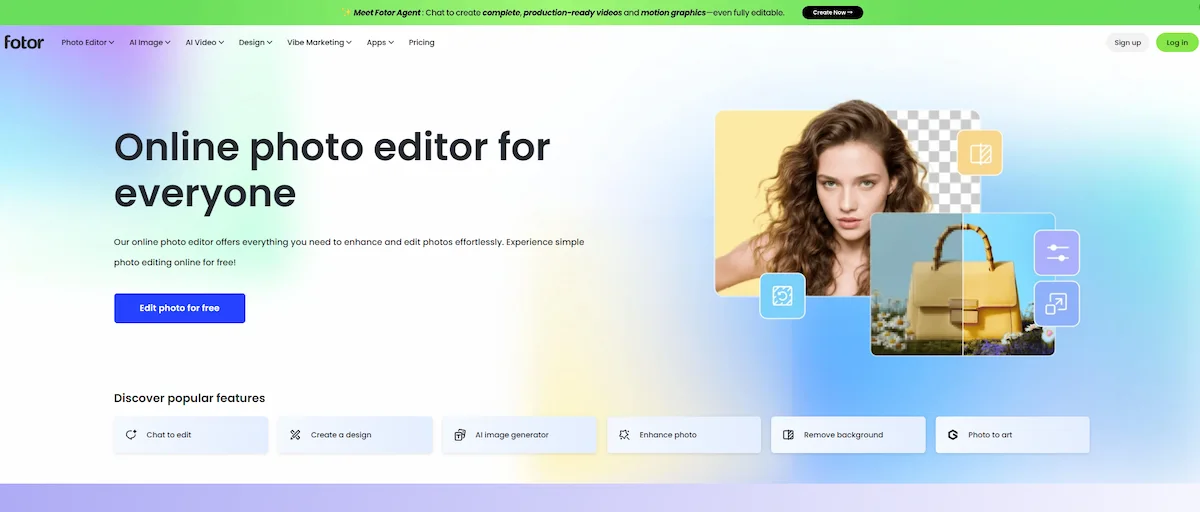
Task: Click the Online photo editor for everyone heading
Action: (x=332, y=169)
